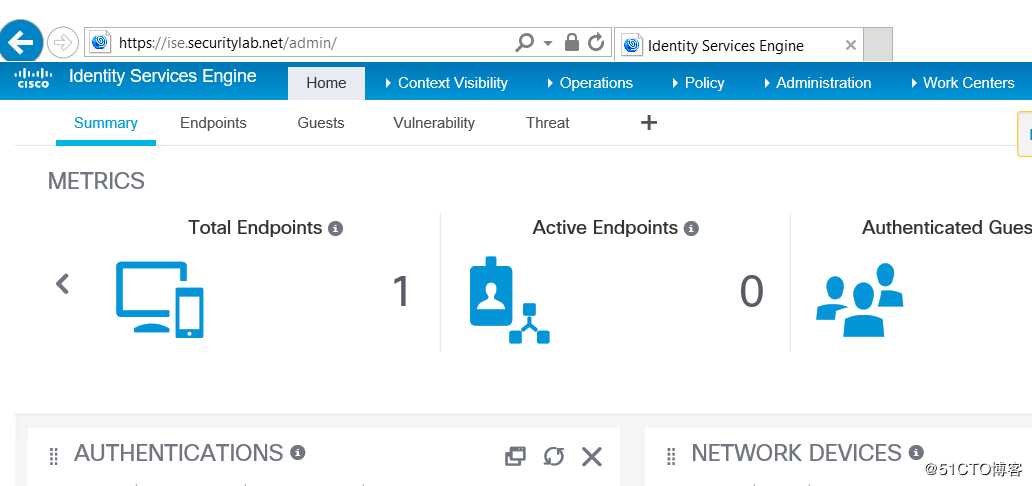Click the Active Endpoints badge icon
Viewport: 1032px width, 486px height.
[509, 300]
